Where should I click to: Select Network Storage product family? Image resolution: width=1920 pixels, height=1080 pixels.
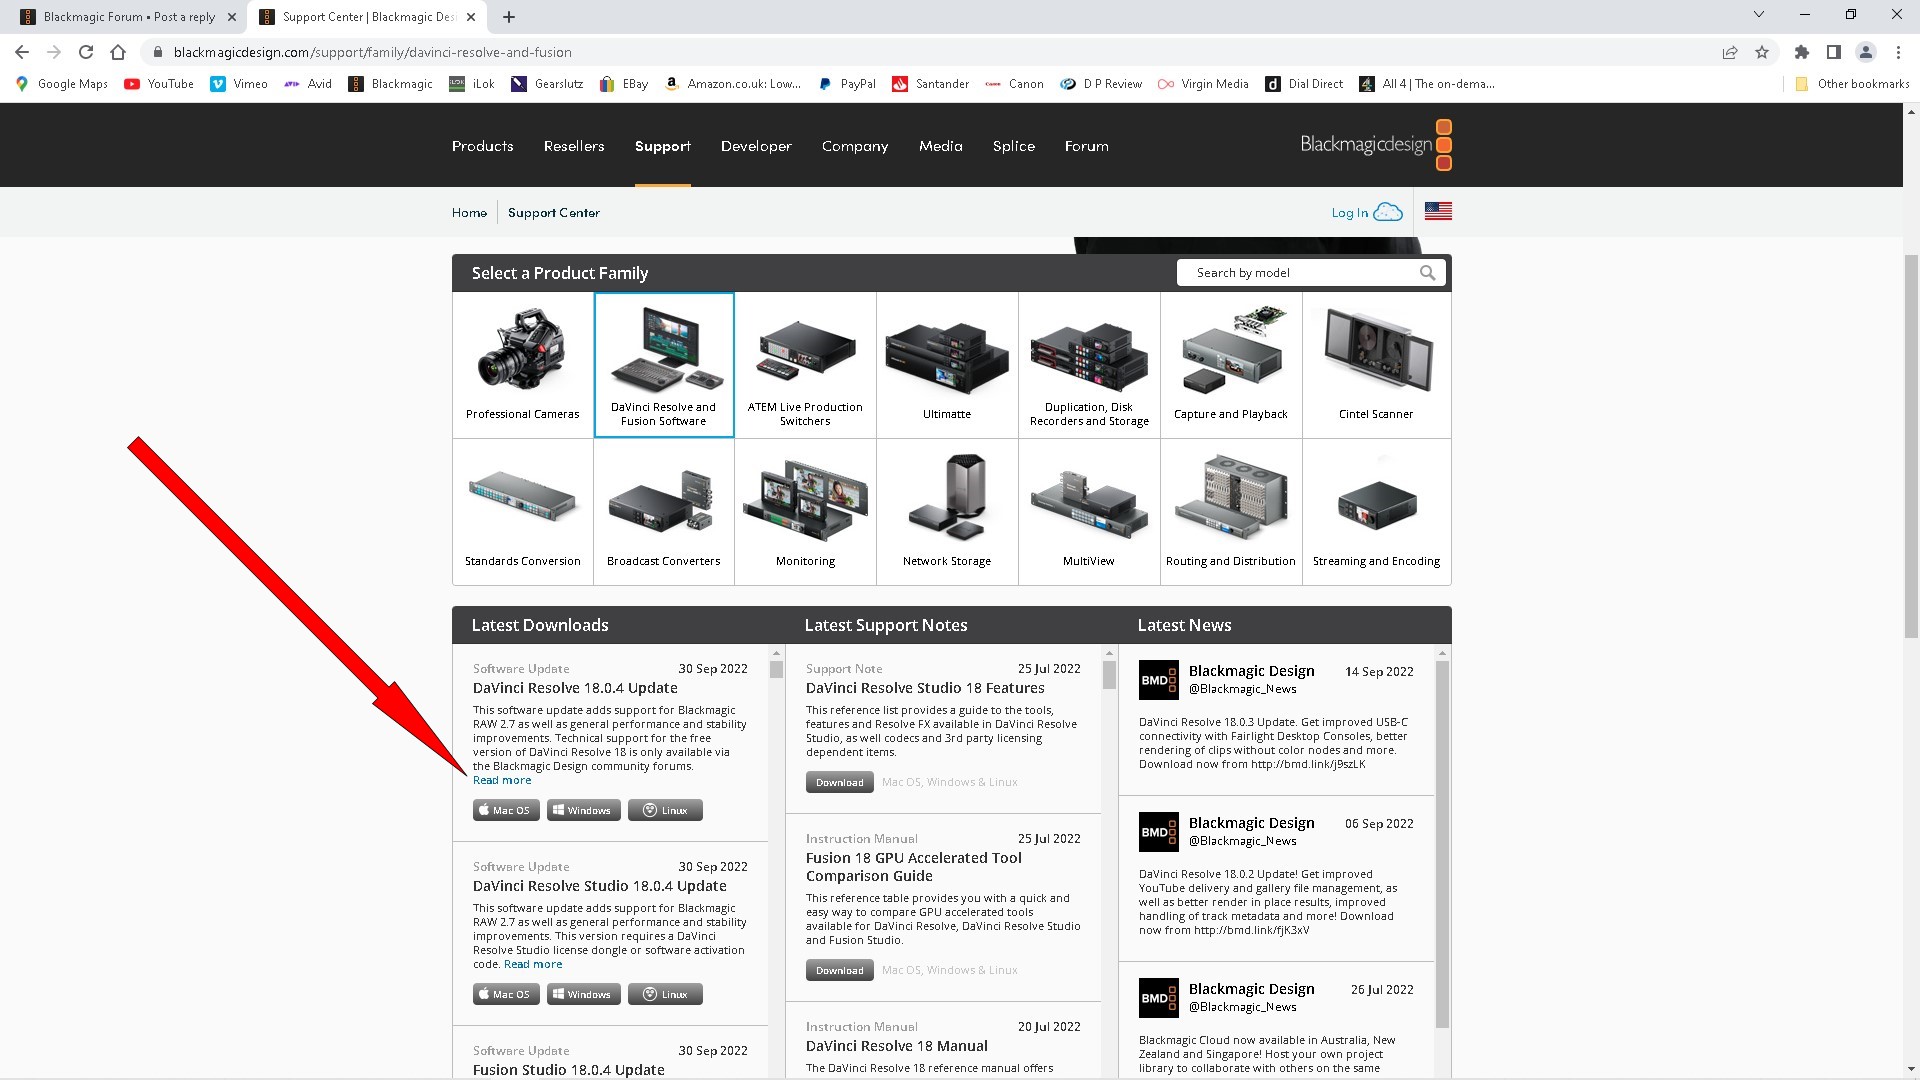coord(947,512)
